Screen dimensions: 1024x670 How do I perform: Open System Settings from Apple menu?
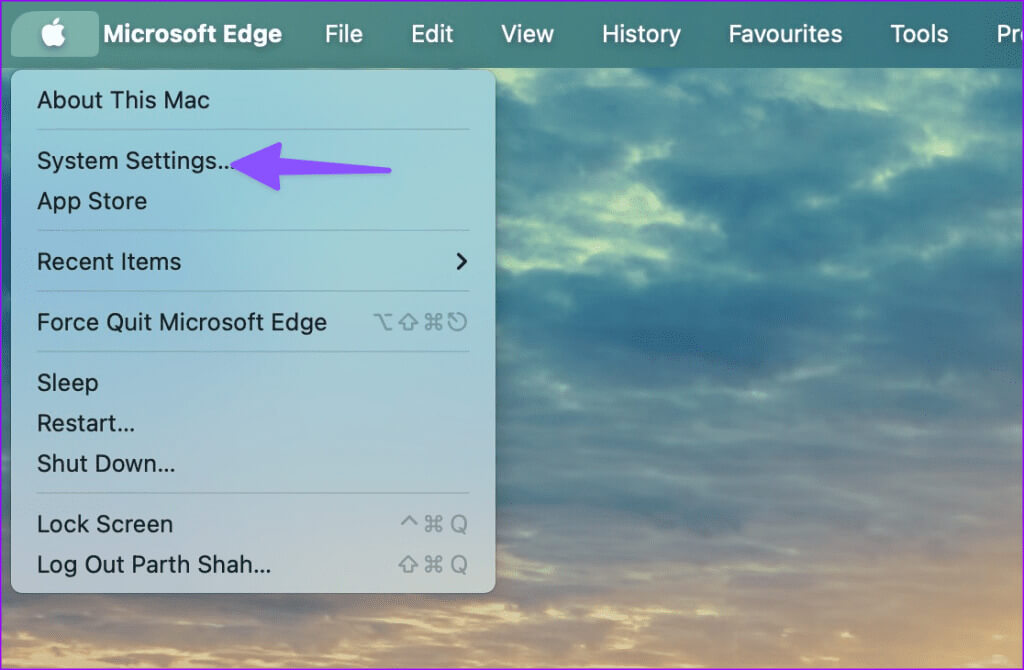click(253, 161)
